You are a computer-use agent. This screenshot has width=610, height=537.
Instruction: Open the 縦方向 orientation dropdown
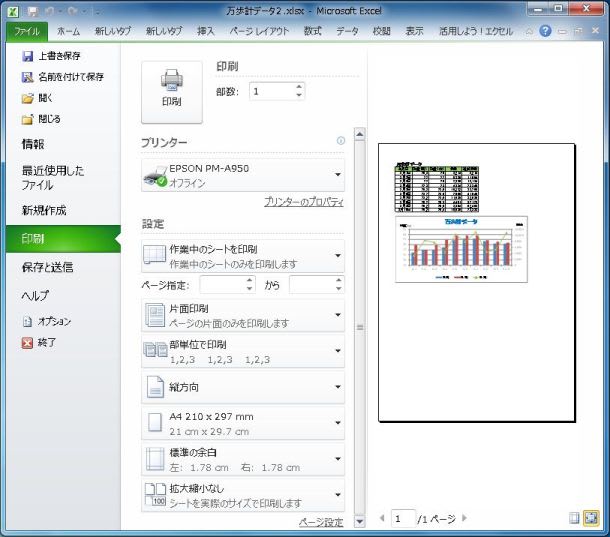[x=337, y=386]
